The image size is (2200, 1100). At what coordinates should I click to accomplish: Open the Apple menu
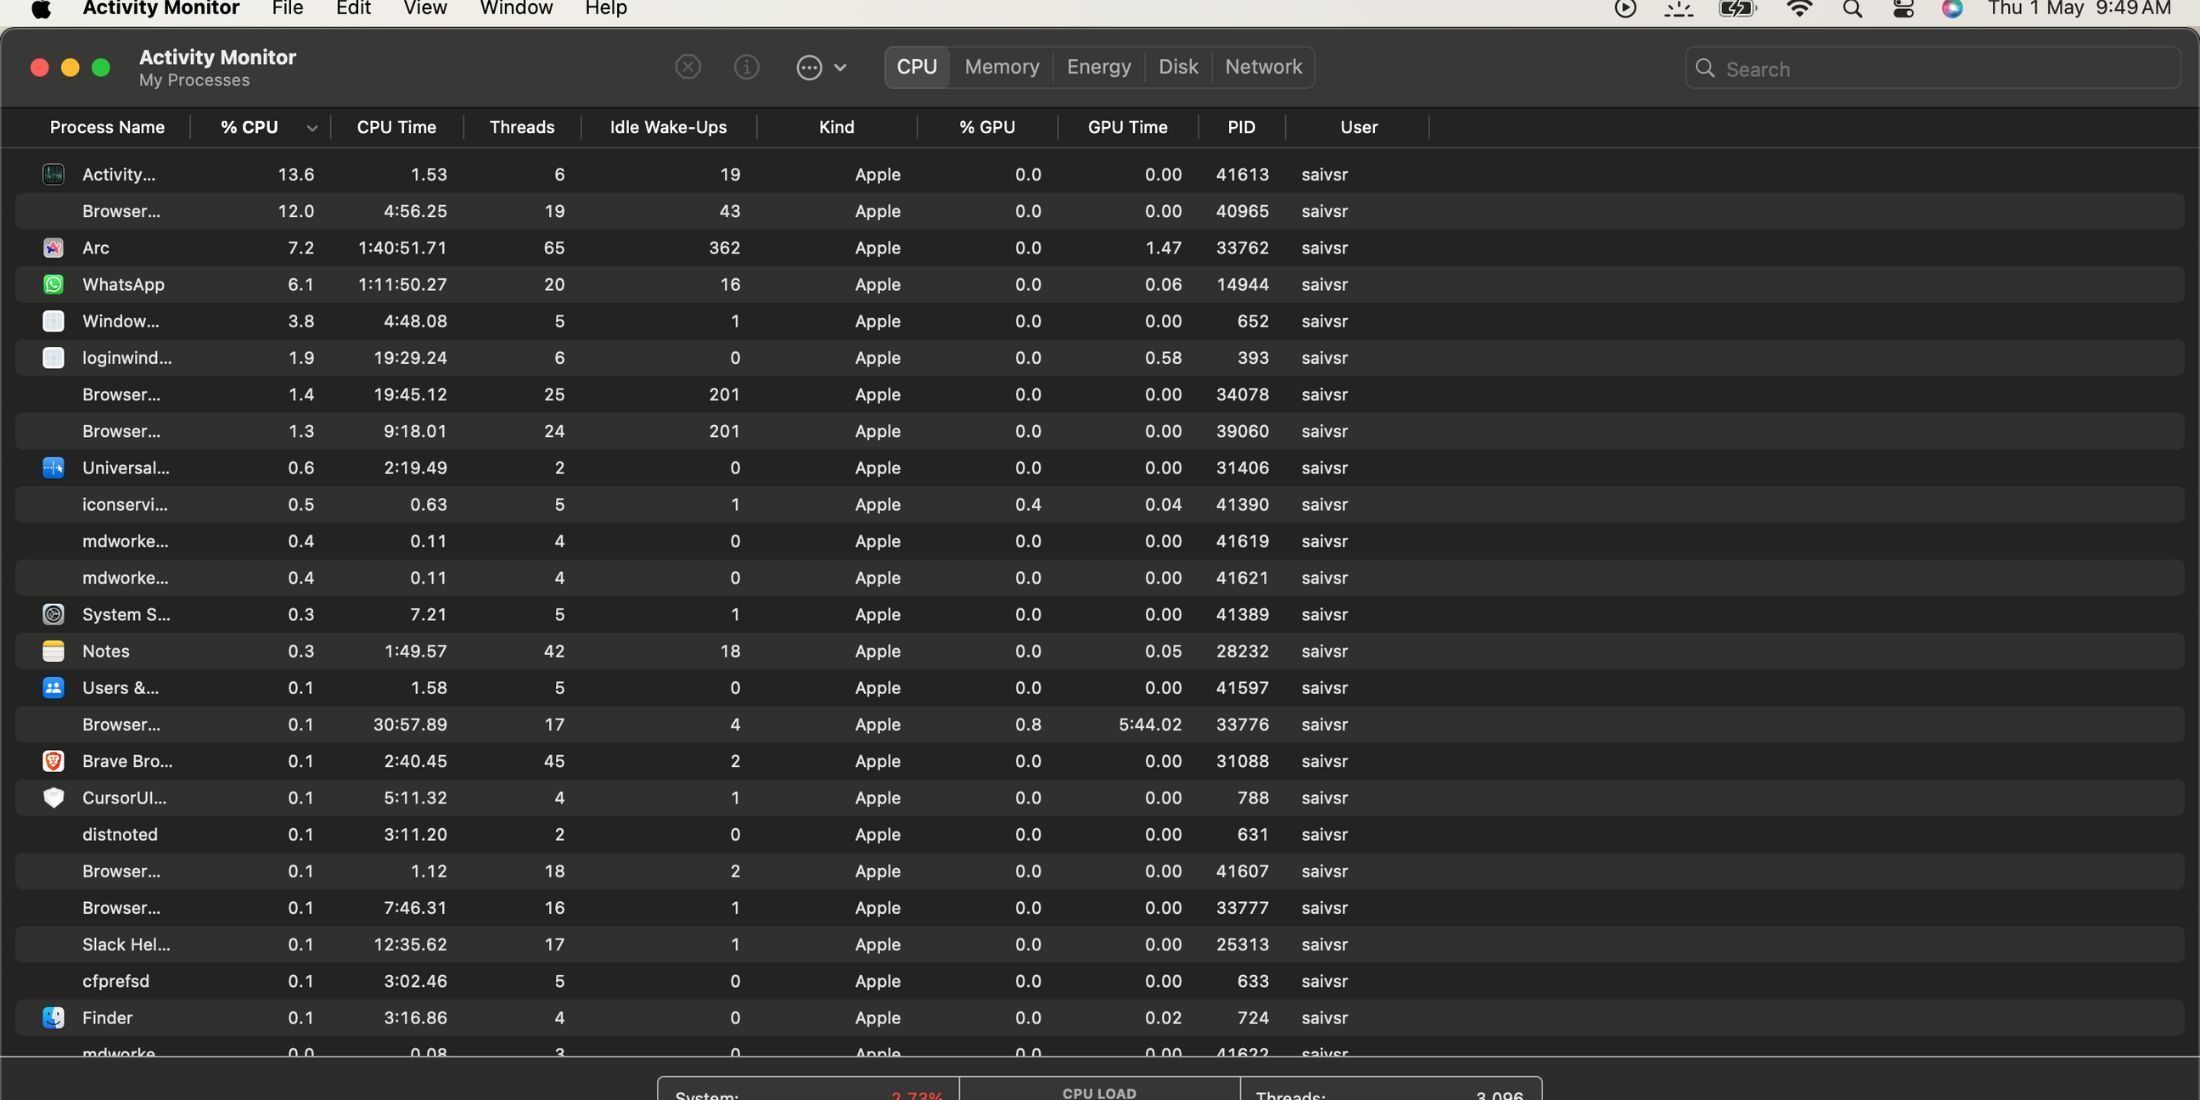point(41,9)
